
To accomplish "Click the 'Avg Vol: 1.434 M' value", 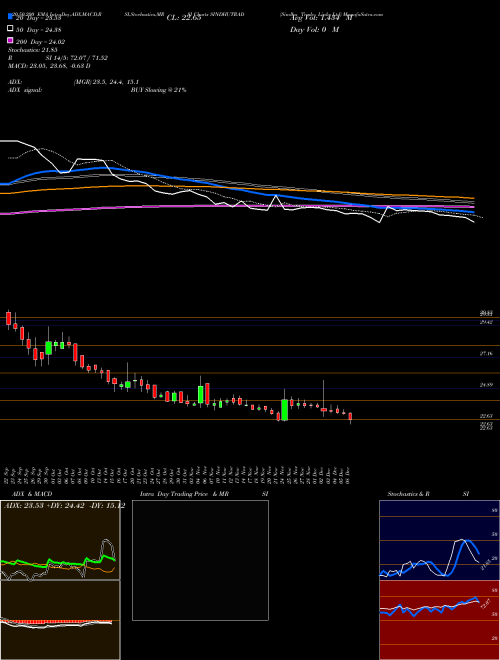I will pyautogui.click(x=321, y=18).
